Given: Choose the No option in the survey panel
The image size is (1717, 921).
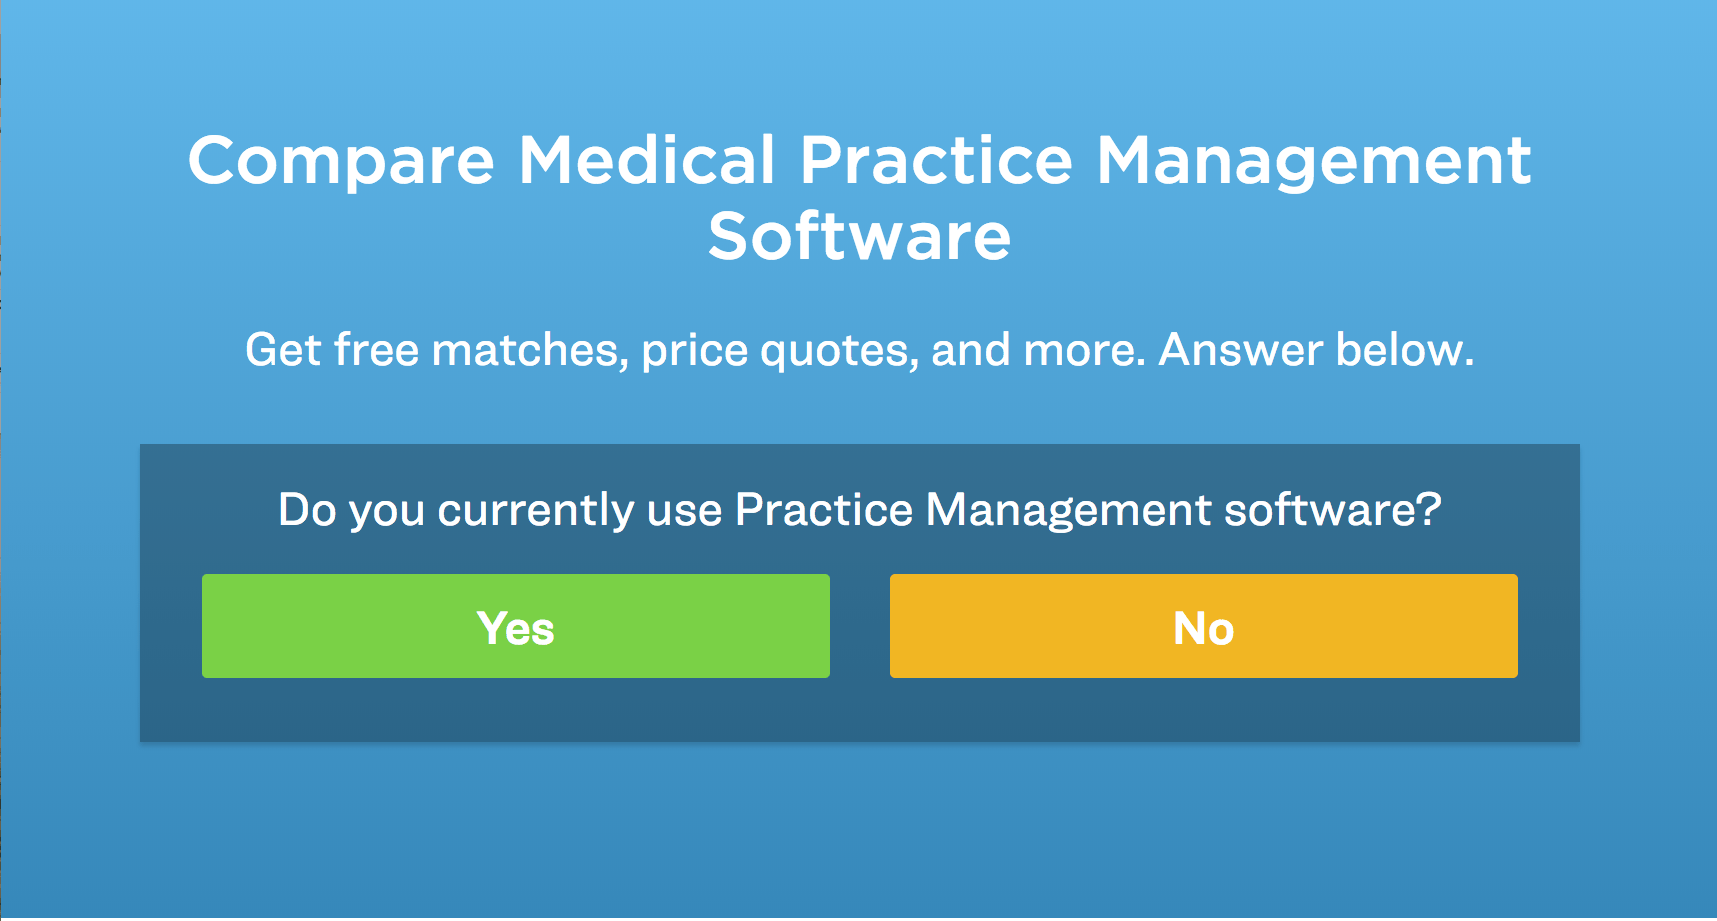Looking at the screenshot, I should tap(1204, 626).
